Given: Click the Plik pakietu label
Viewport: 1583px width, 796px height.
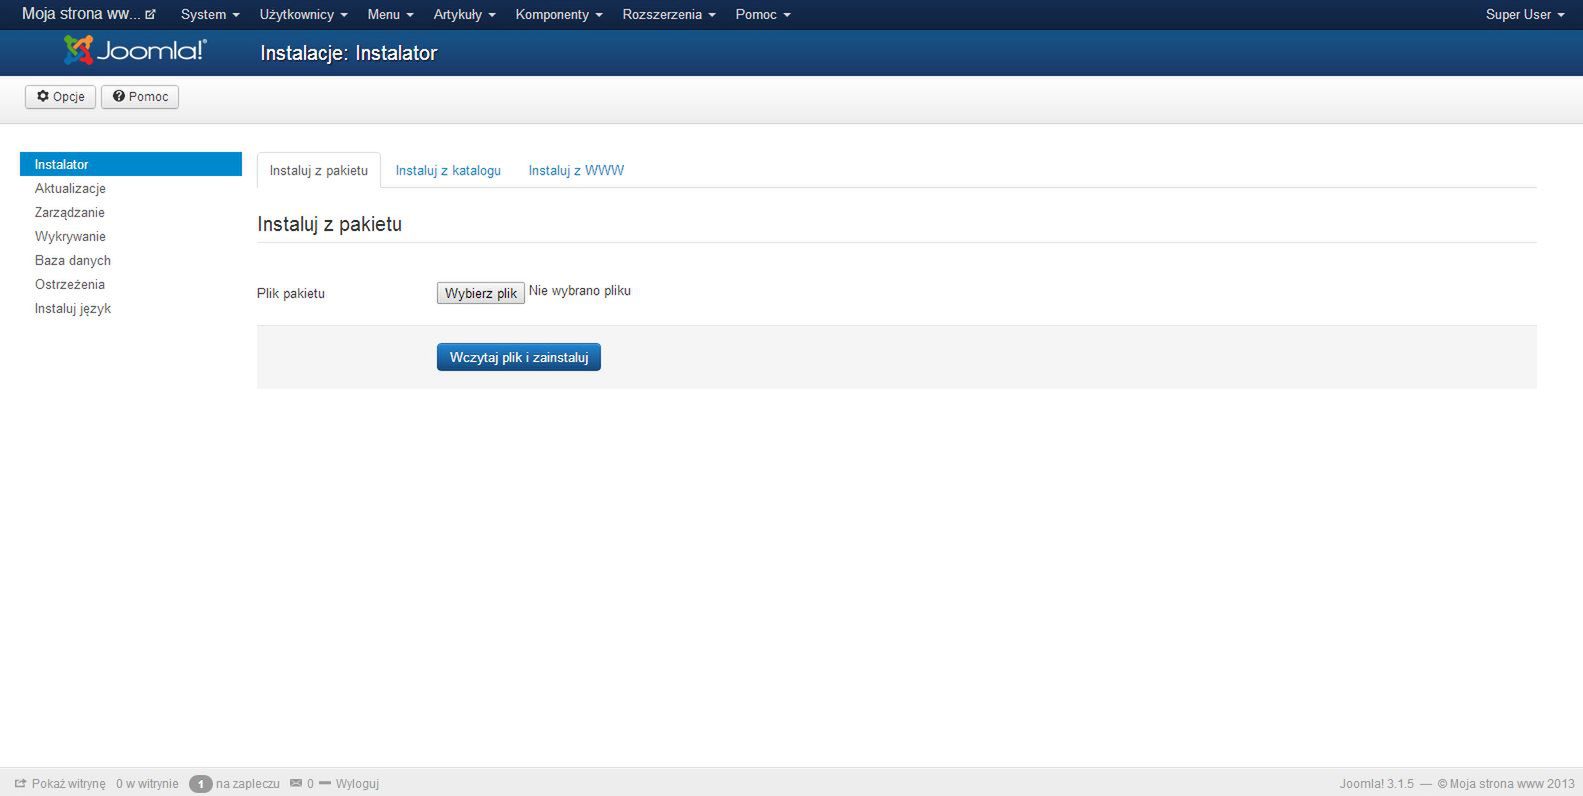Looking at the screenshot, I should pyautogui.click(x=291, y=294).
